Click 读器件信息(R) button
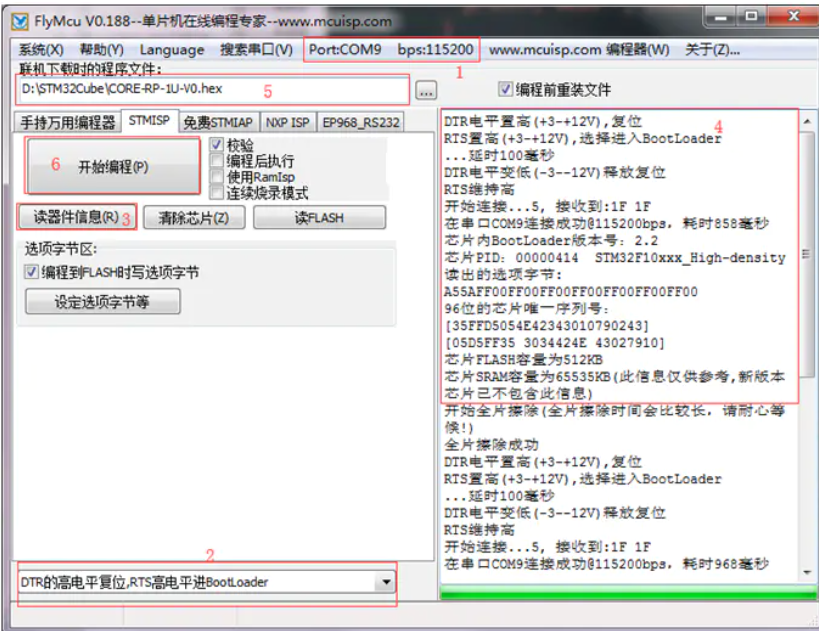Image resolution: width=819 pixels, height=631 pixels. 77,217
